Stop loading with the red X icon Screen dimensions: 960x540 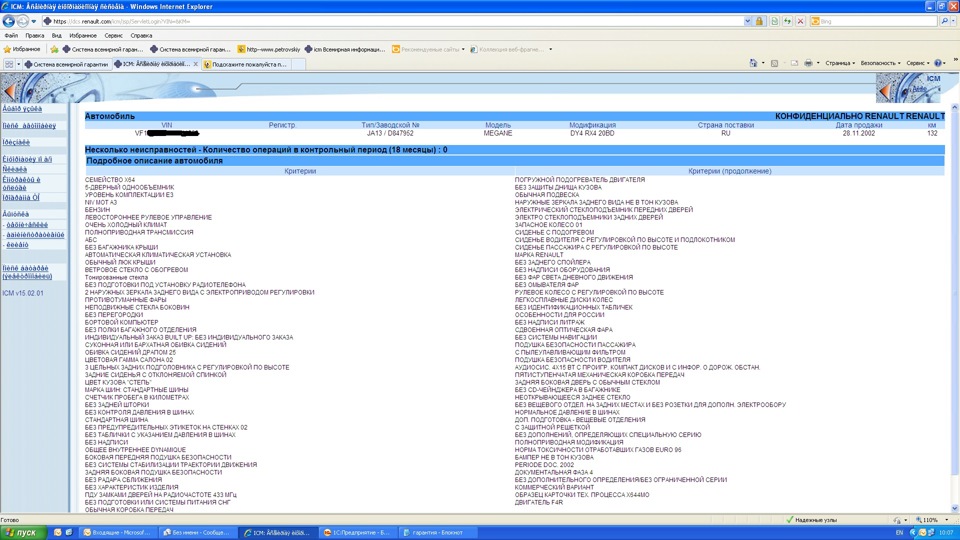[800, 21]
